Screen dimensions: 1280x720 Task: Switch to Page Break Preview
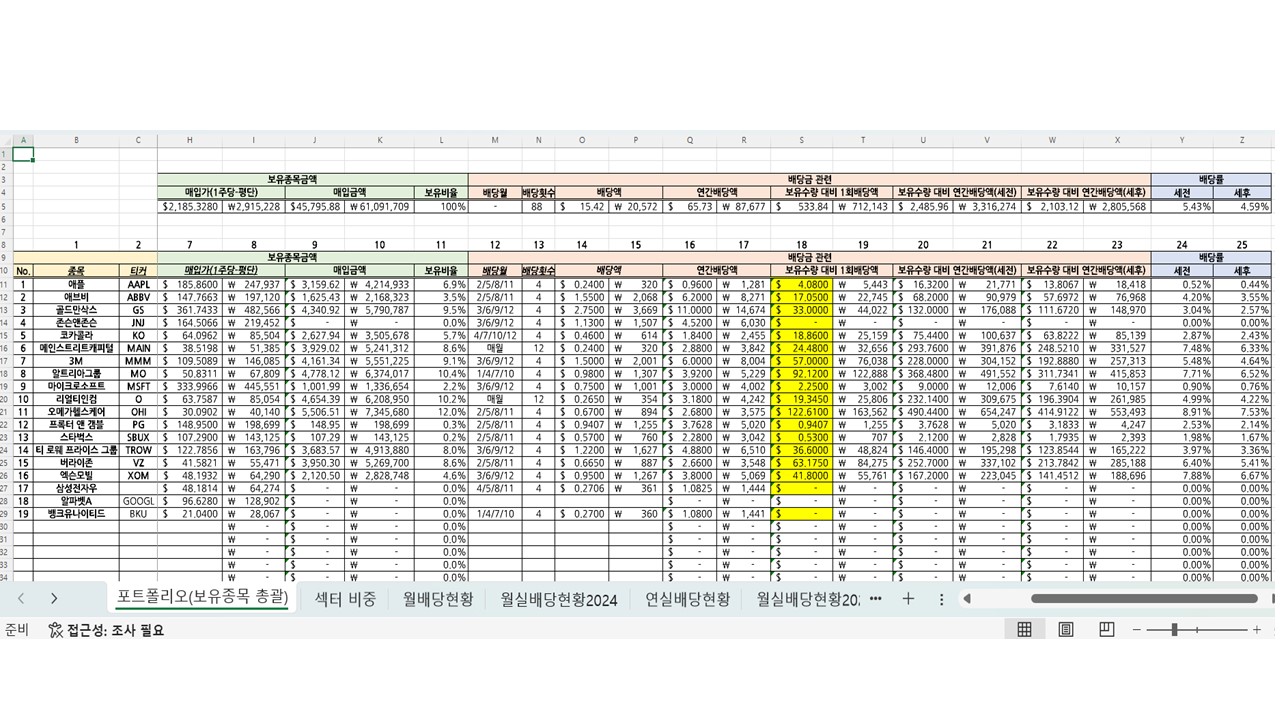[1106, 630]
